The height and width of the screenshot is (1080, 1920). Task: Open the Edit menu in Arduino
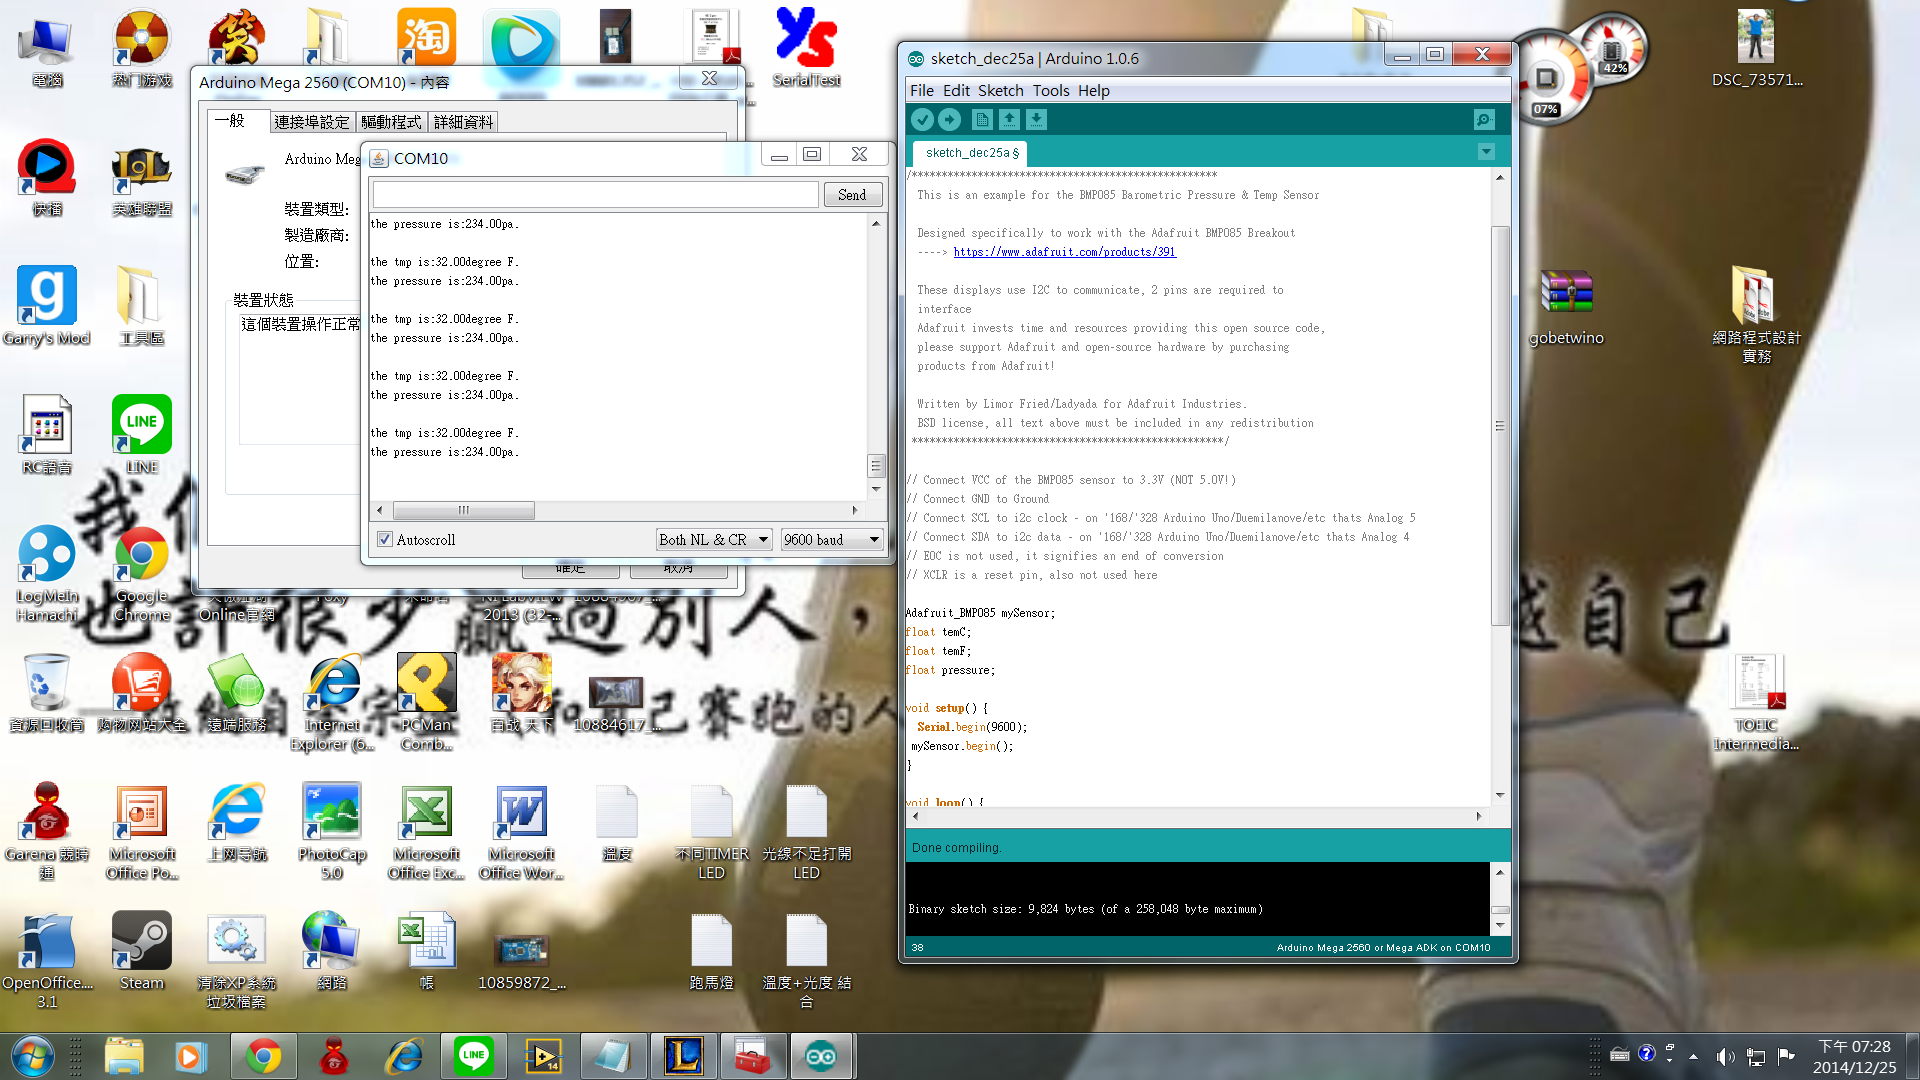(956, 91)
